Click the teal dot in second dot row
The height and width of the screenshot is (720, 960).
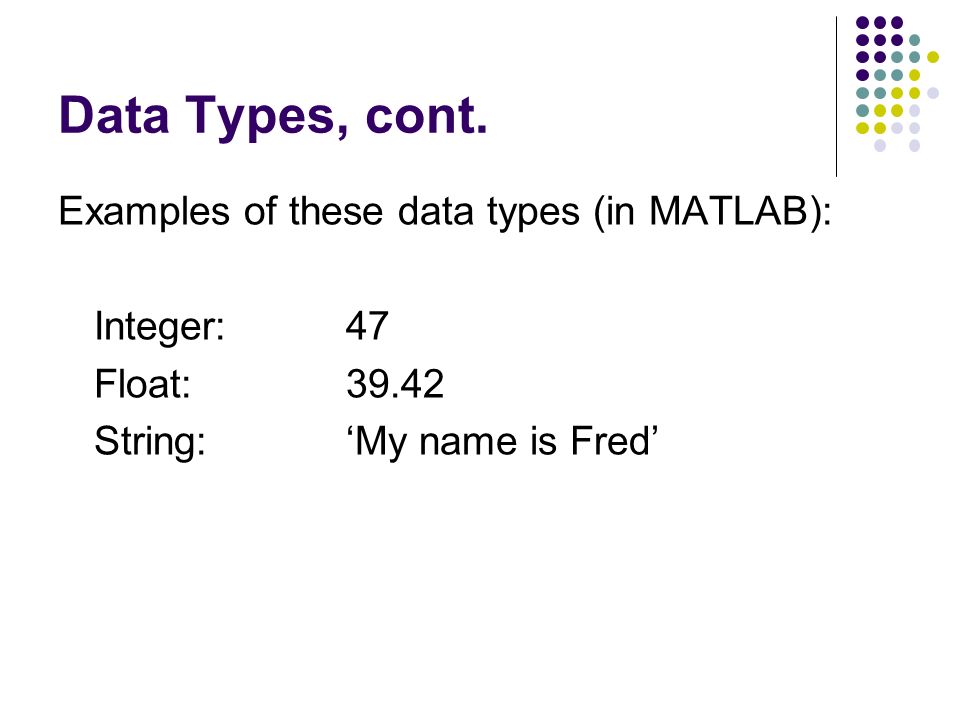pos(915,40)
